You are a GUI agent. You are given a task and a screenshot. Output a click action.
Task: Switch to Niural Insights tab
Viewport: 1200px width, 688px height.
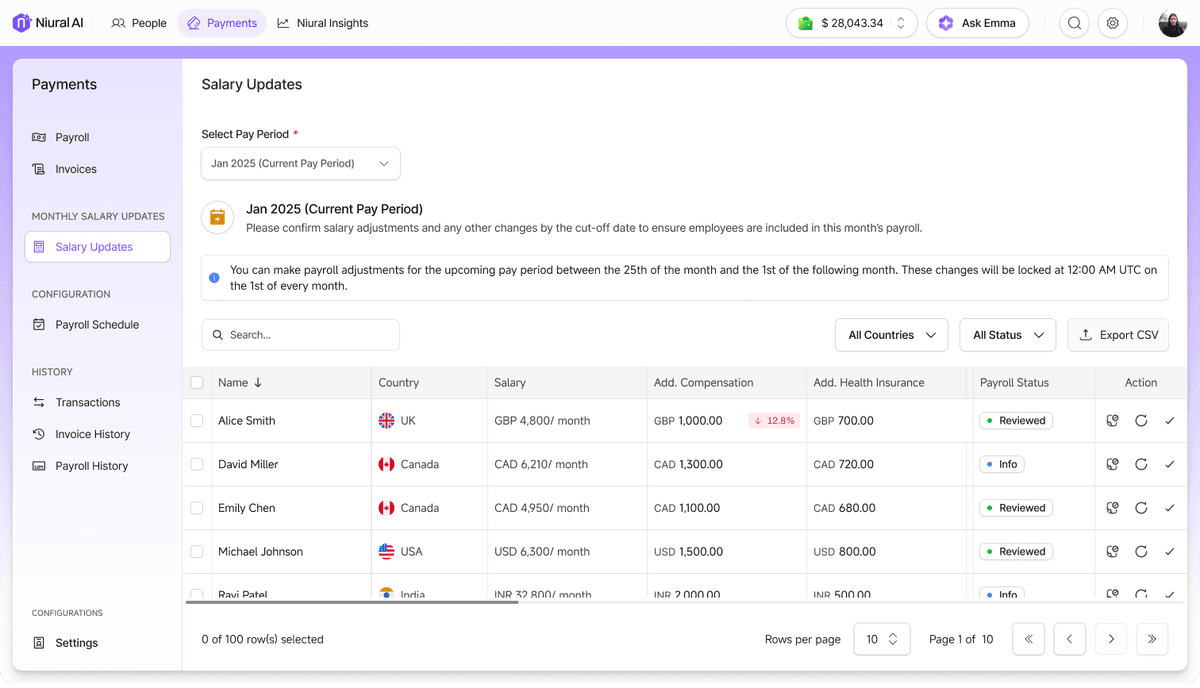[322, 23]
